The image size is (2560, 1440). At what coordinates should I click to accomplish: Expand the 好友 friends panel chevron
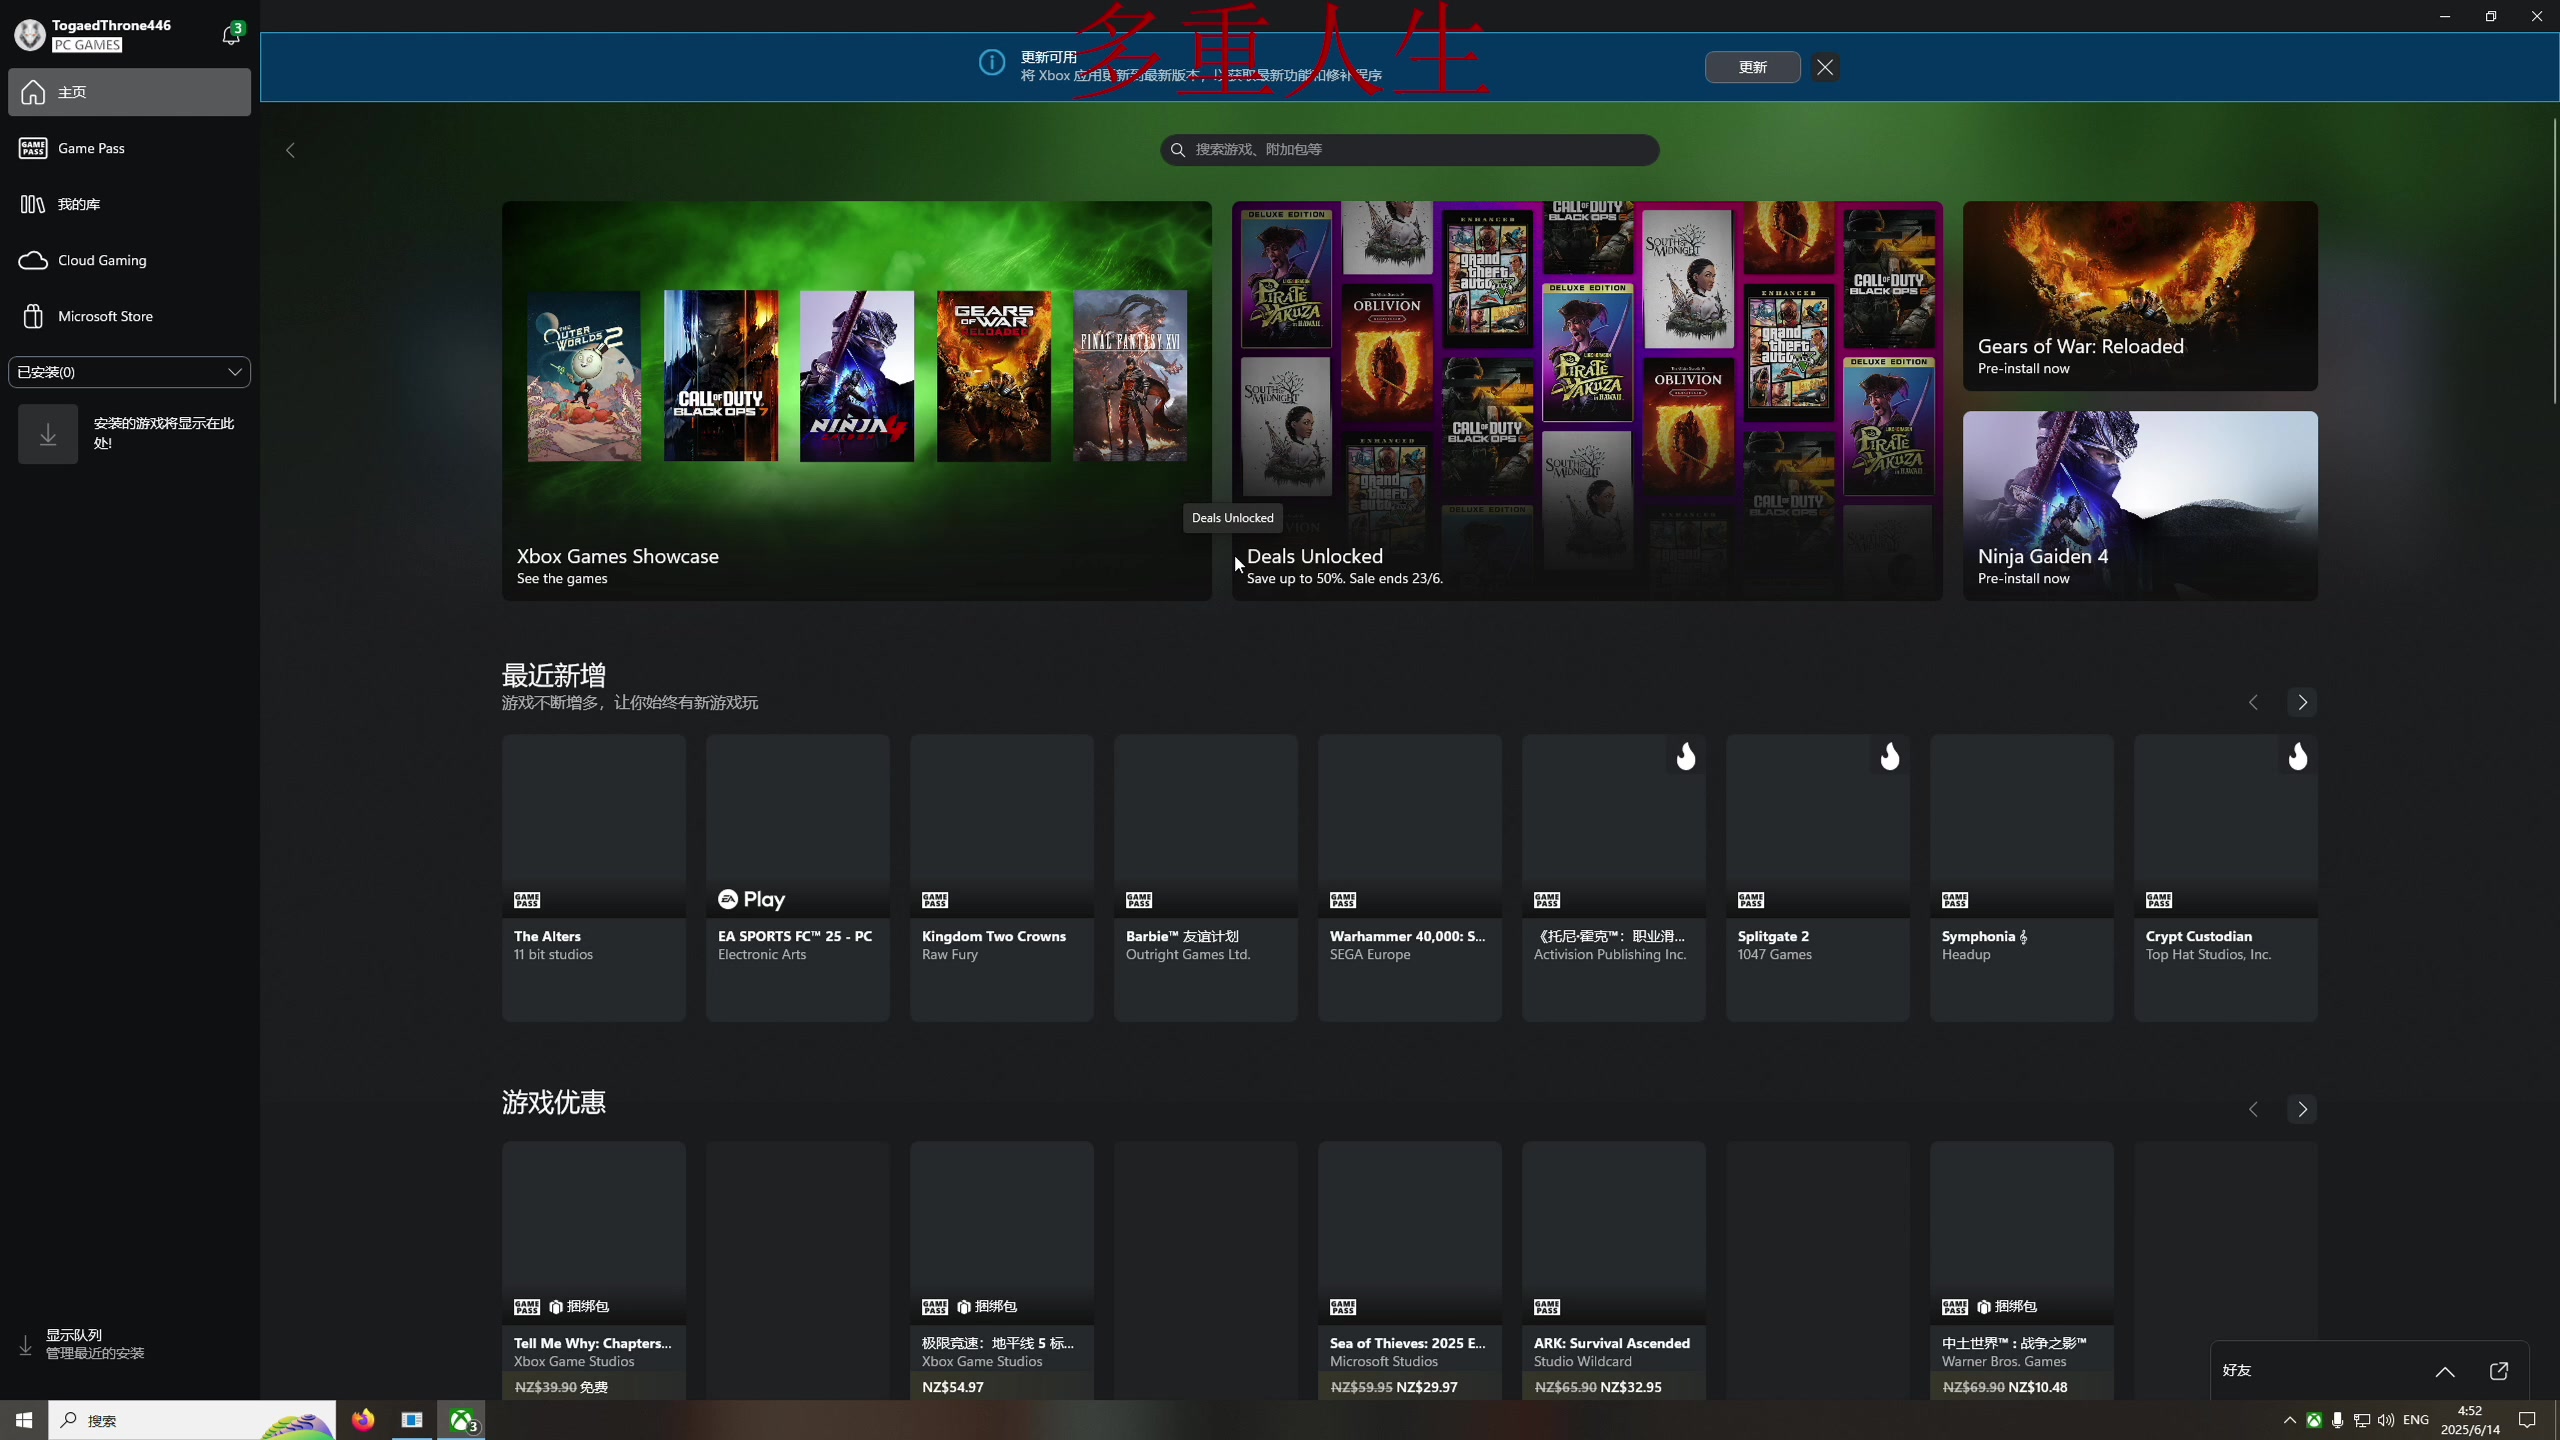tap(2445, 1371)
